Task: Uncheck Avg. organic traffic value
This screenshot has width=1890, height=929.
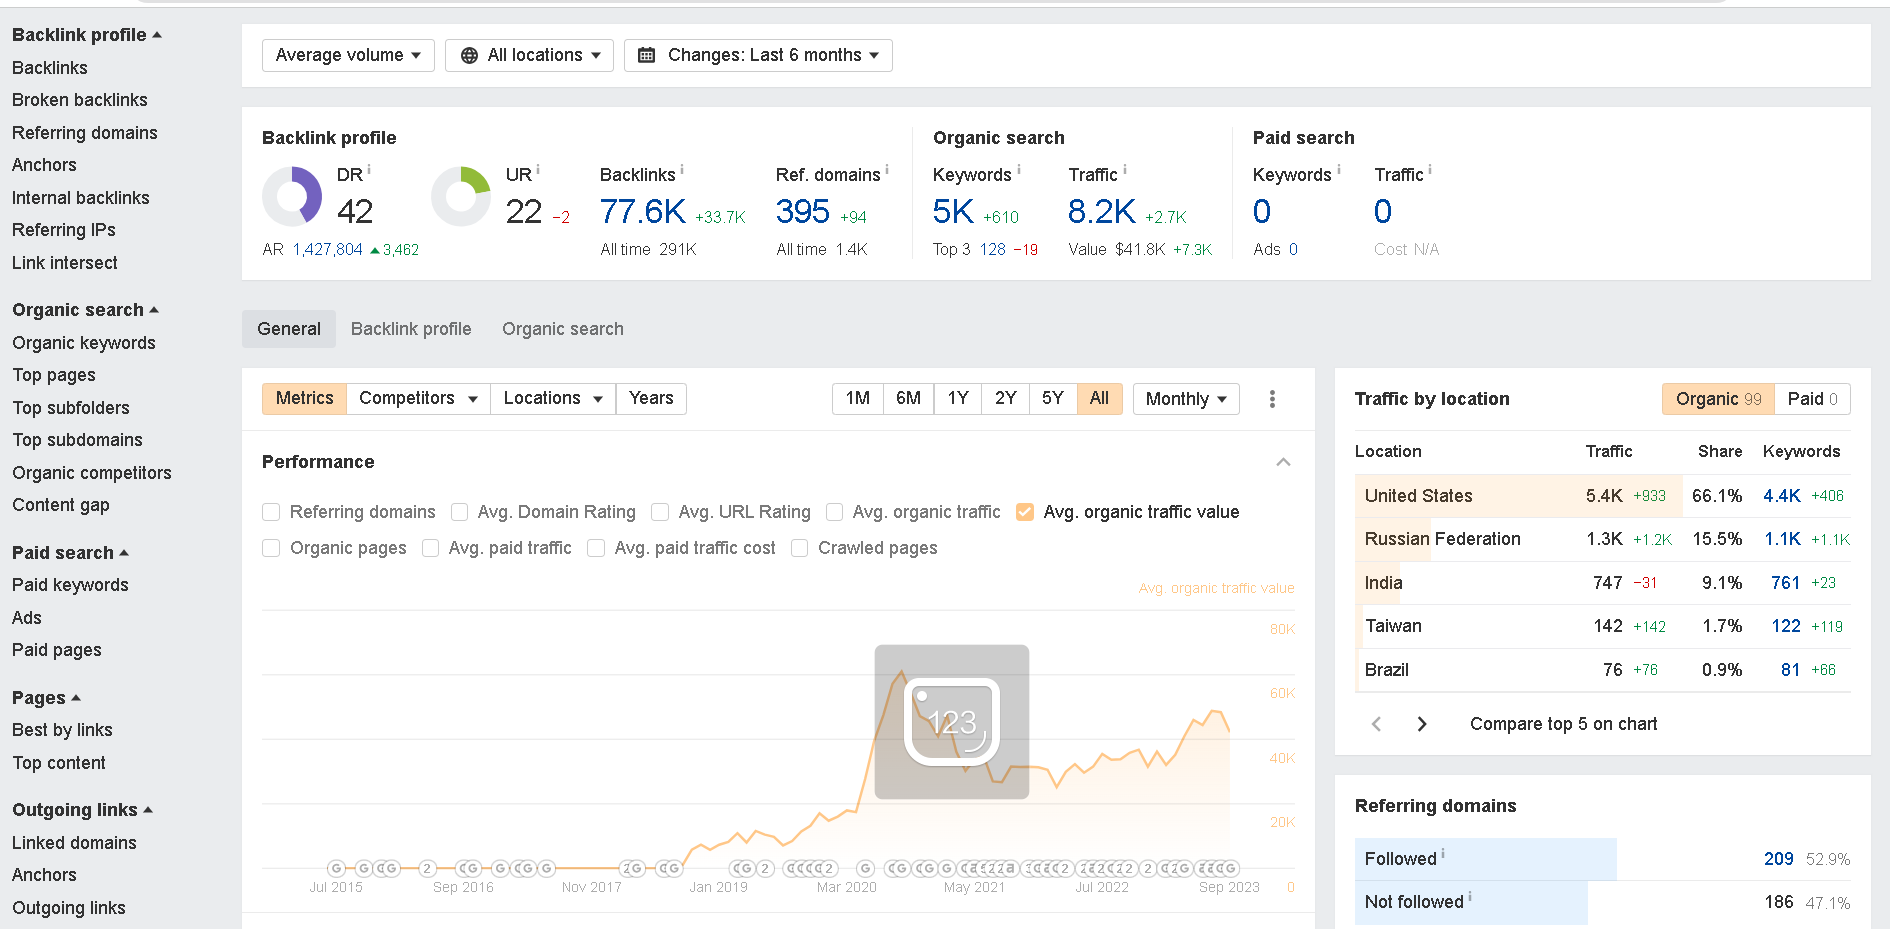Action: [1025, 512]
